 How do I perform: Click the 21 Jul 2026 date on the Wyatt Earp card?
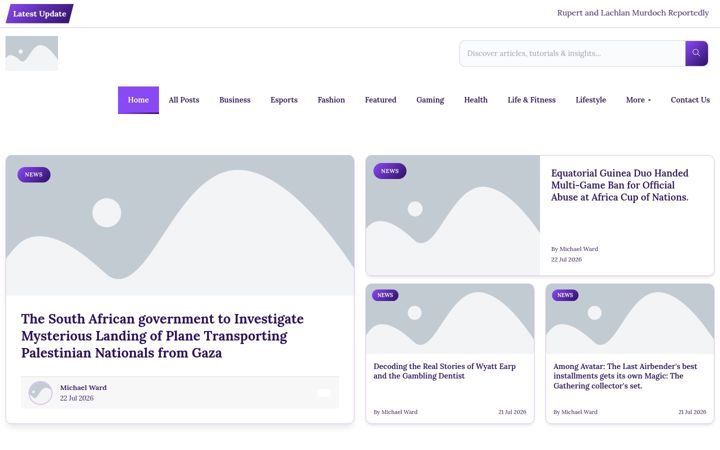point(512,412)
